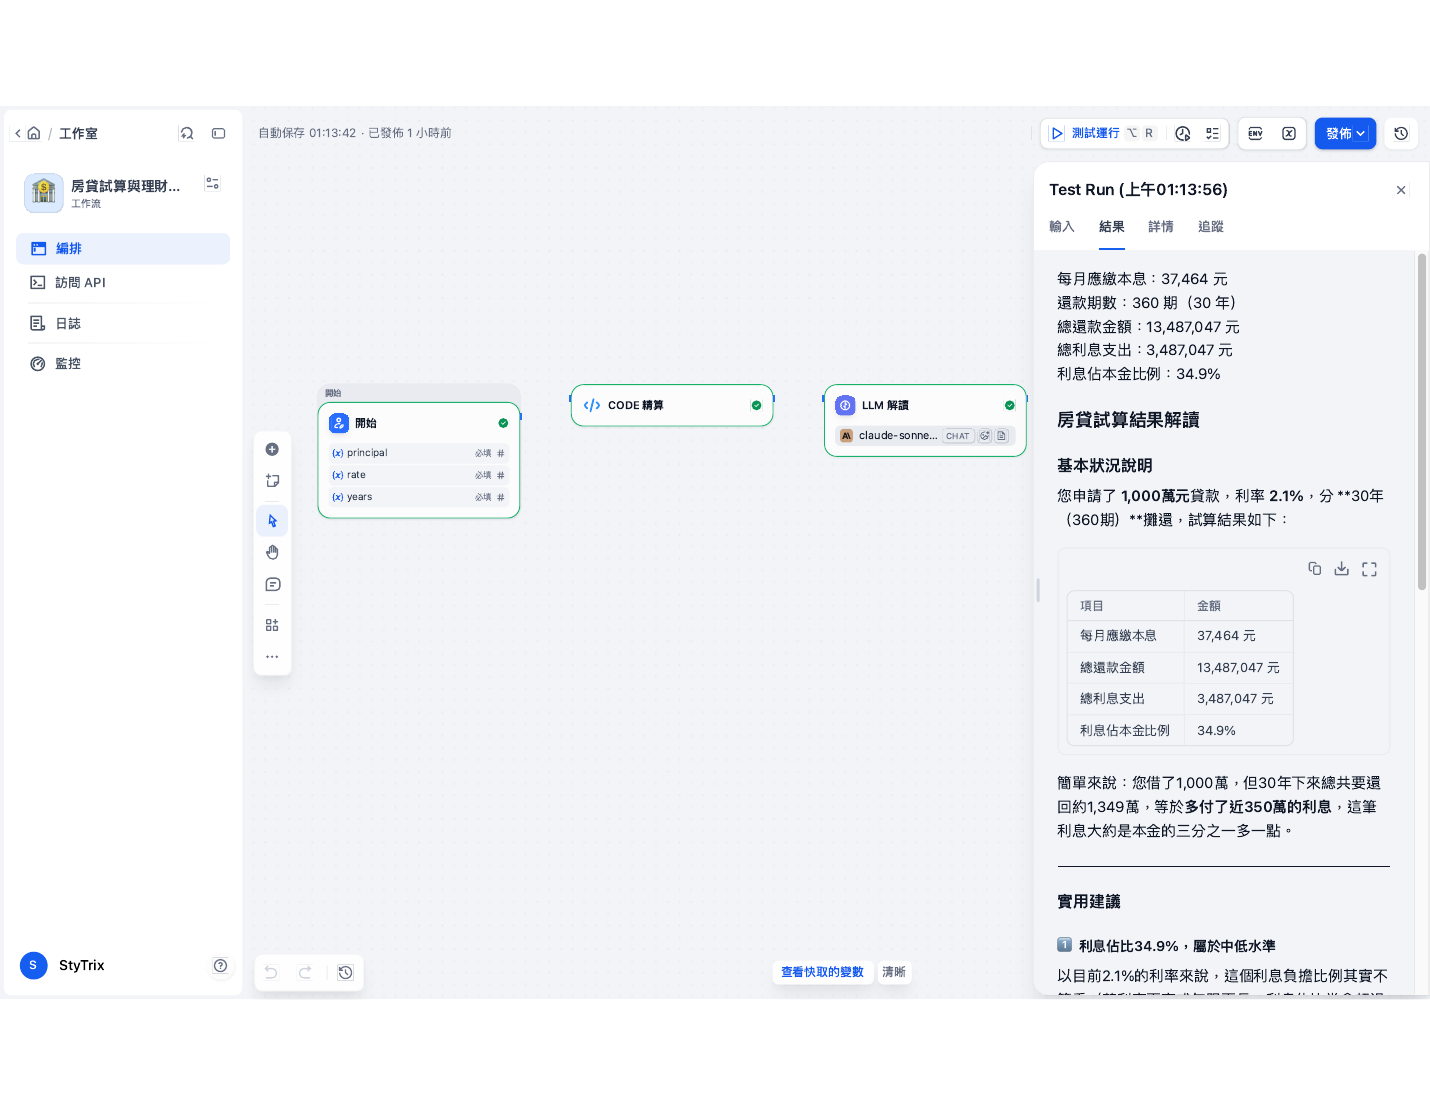The height and width of the screenshot is (1105, 1430).
Task: Download the result table
Action: click(1342, 568)
